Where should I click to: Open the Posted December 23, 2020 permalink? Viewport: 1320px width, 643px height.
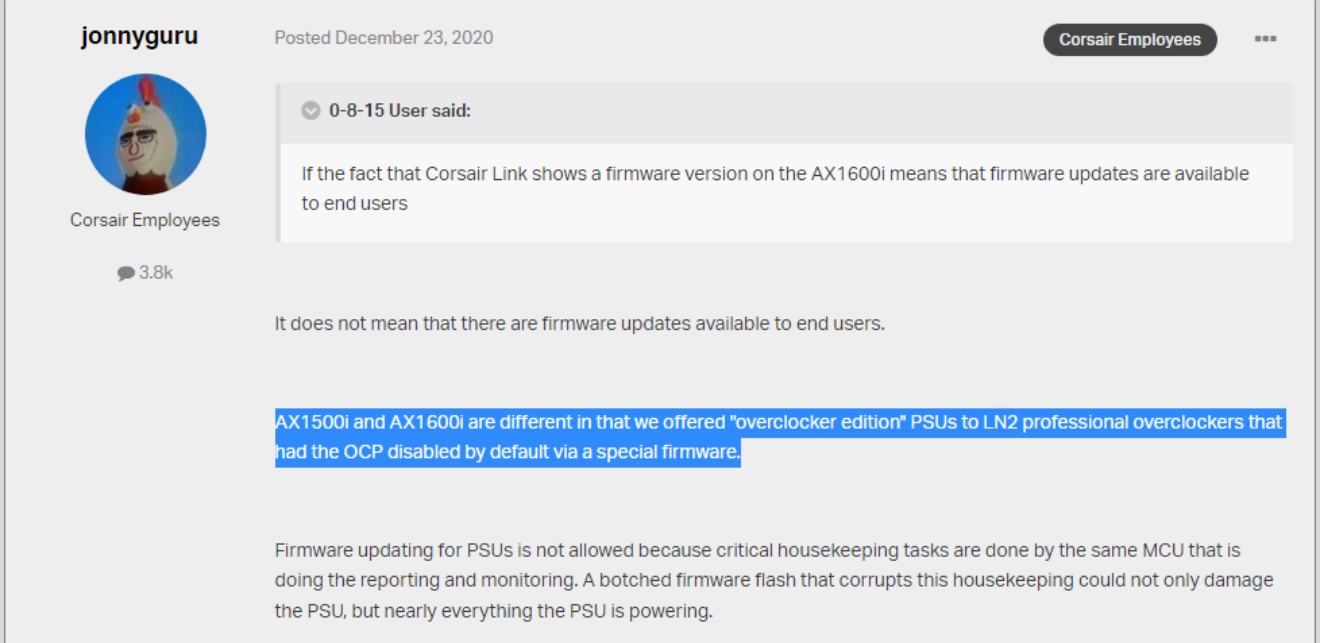(x=384, y=38)
